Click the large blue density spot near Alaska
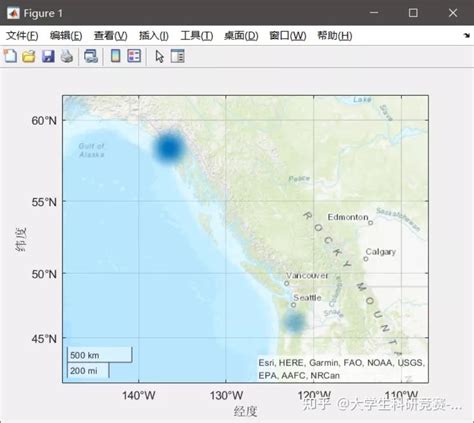This screenshot has width=474, height=423. (x=169, y=148)
